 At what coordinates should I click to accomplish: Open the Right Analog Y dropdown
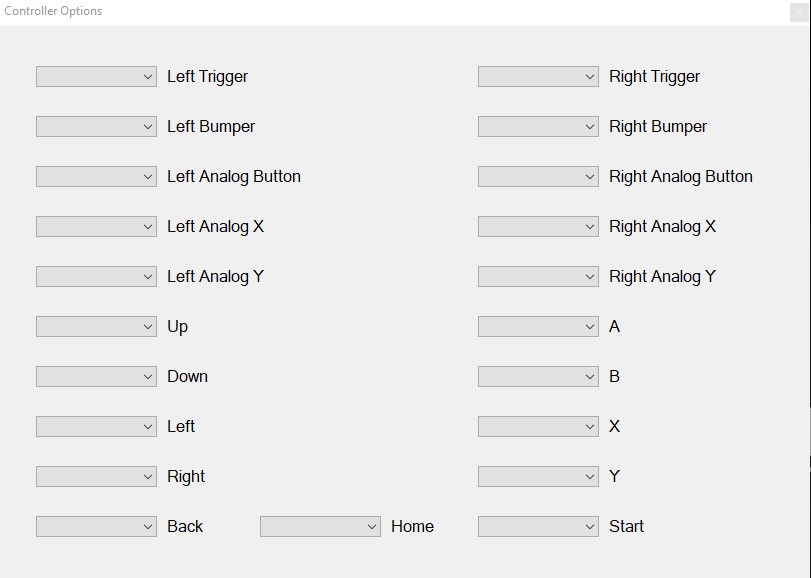tap(538, 277)
